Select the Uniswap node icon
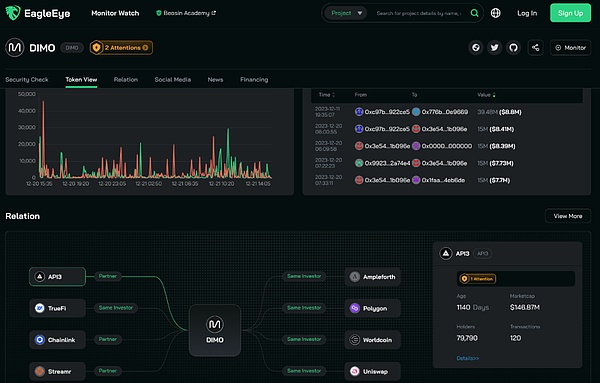 tap(355, 371)
